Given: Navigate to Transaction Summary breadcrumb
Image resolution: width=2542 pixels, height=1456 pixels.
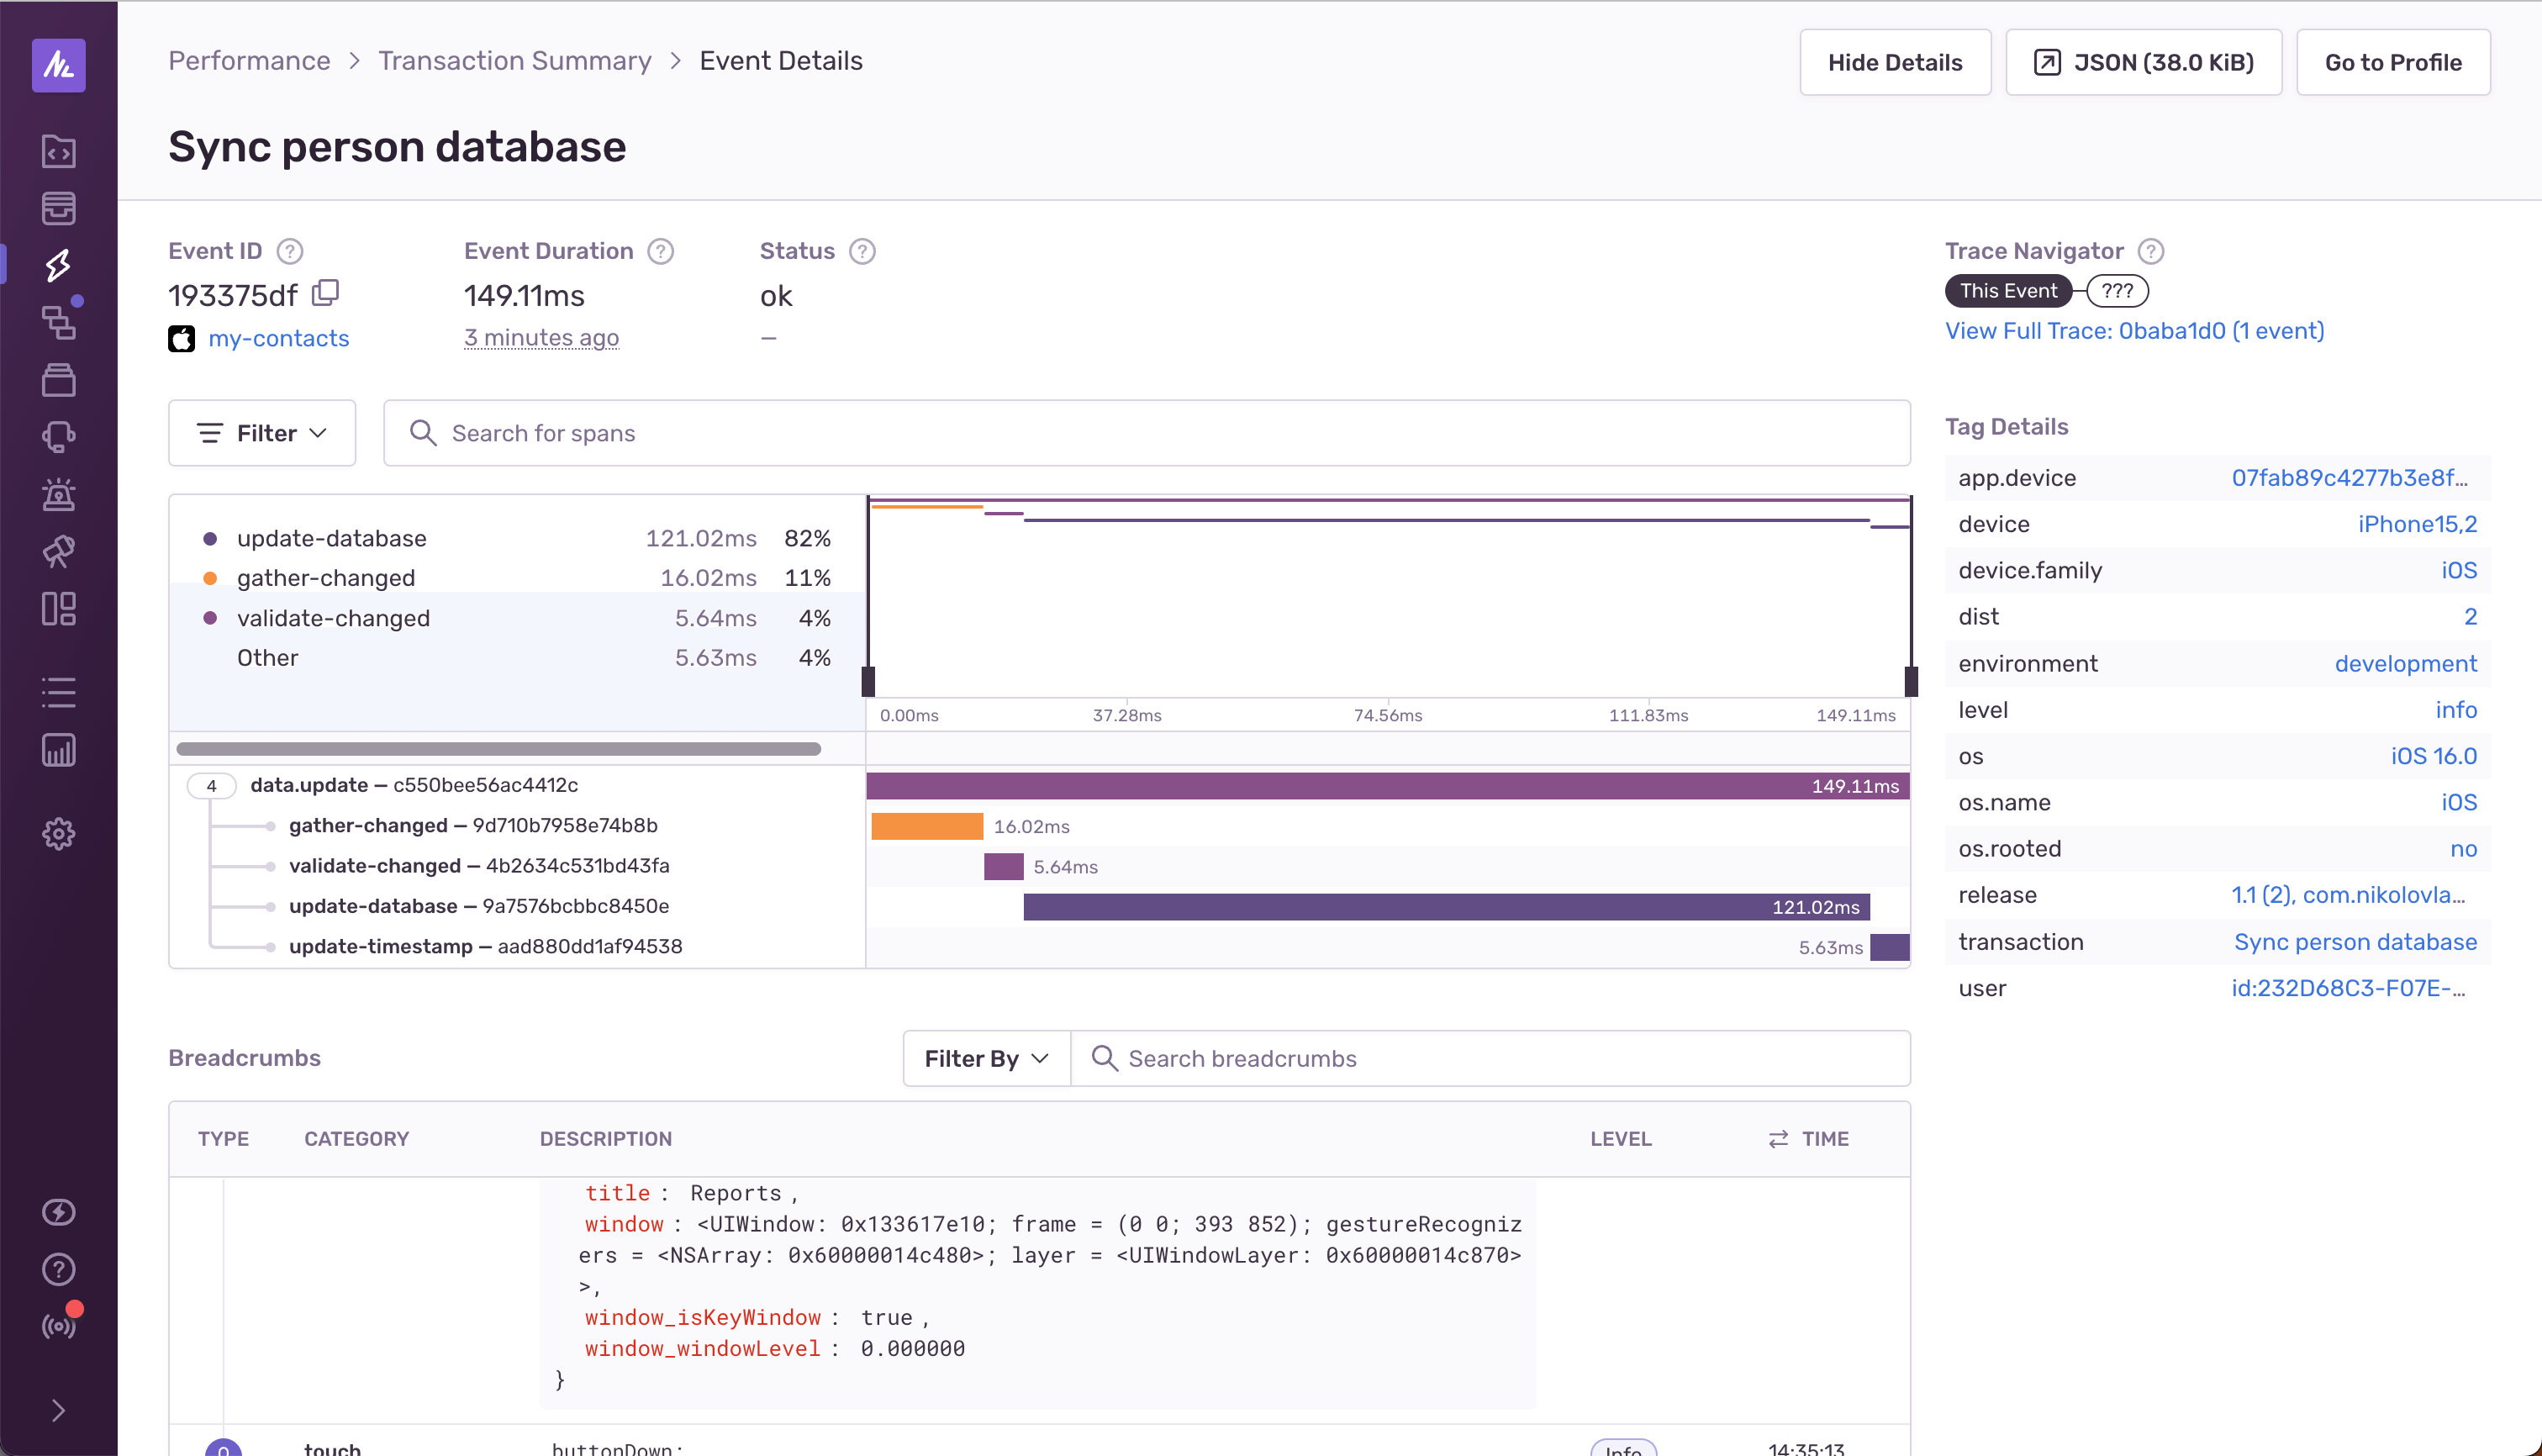Looking at the screenshot, I should click(514, 61).
